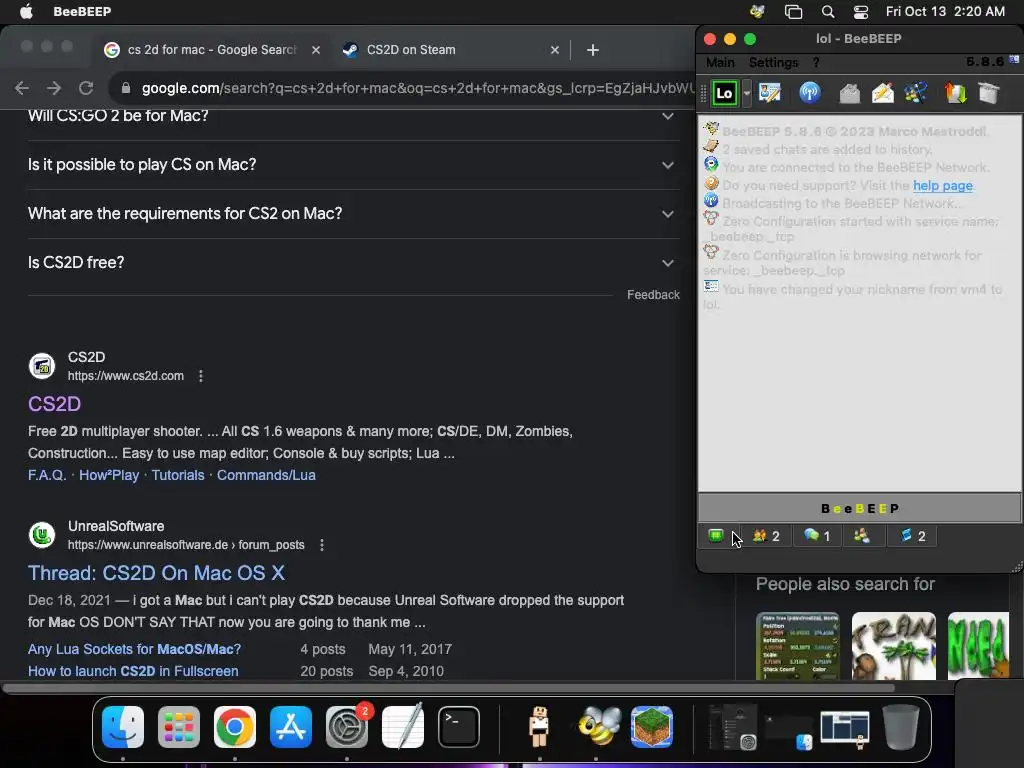Open more options dots next to unrealsoftware.de URL
The image size is (1024, 768).
tap(321, 545)
